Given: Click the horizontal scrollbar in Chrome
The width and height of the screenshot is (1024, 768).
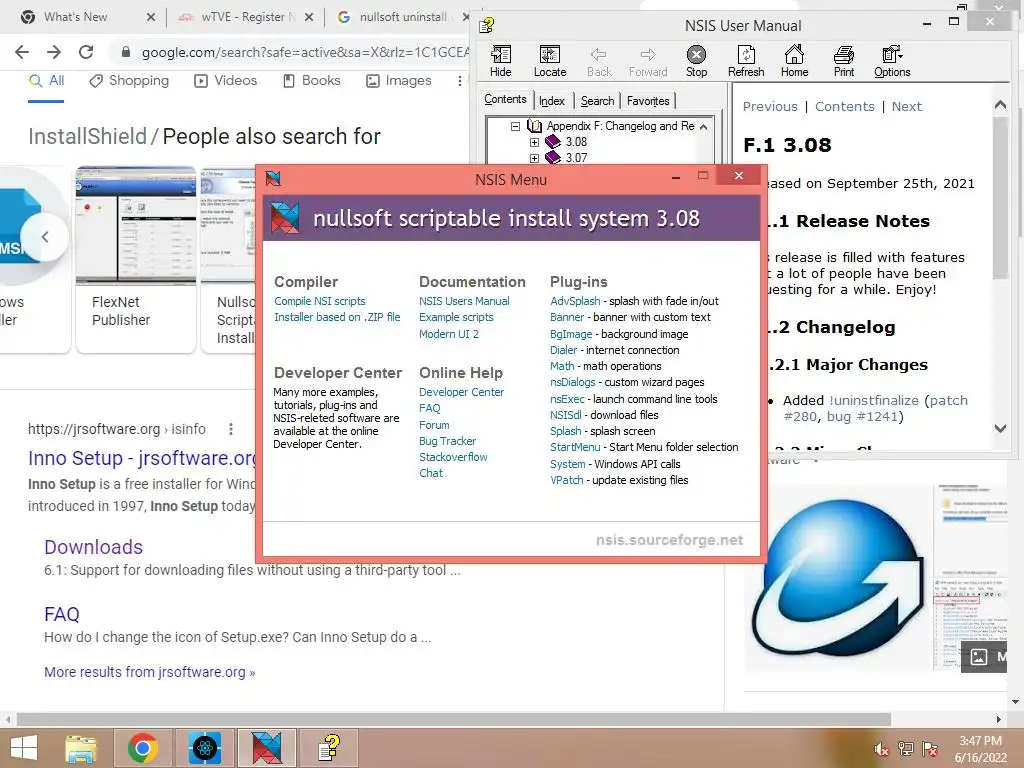Looking at the screenshot, I should point(453,719).
